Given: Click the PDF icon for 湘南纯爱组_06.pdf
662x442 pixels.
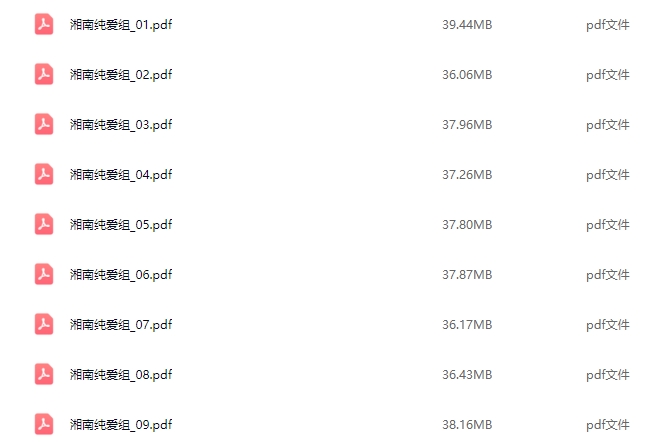Looking at the screenshot, I should click(44, 274).
